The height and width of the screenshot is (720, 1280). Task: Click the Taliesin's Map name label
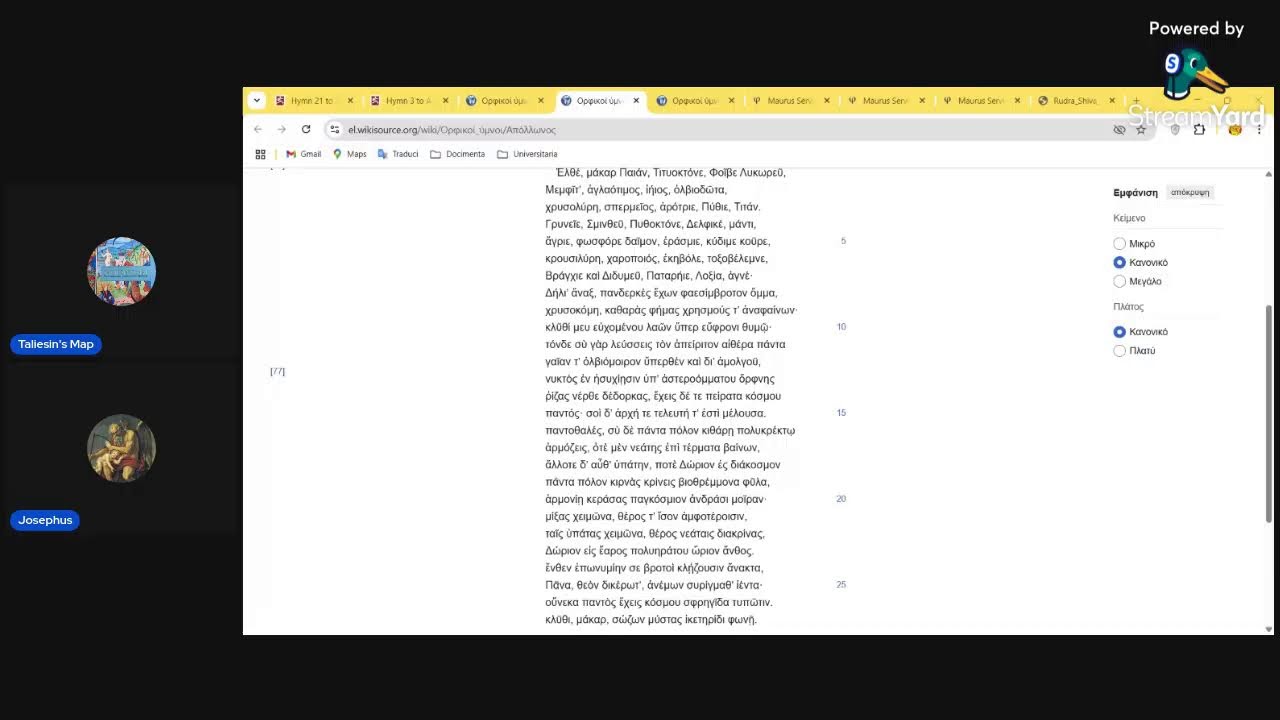tap(56, 344)
